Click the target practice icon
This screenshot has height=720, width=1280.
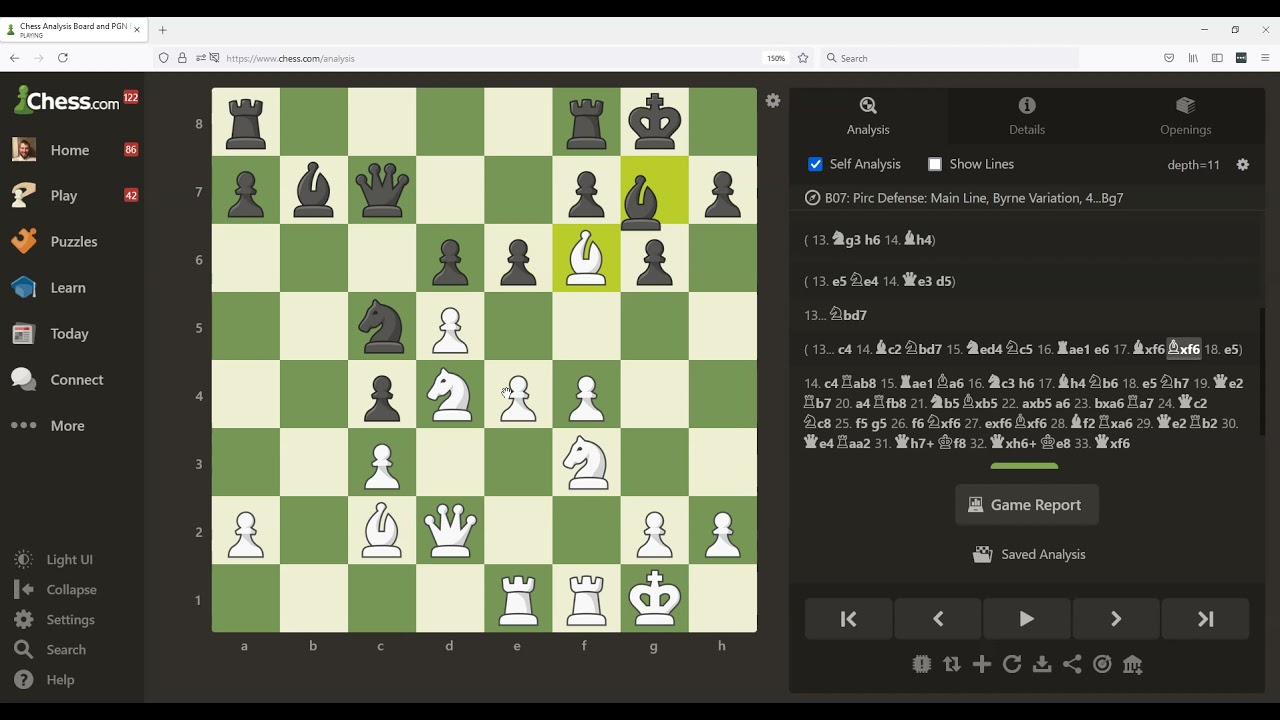click(x=1102, y=664)
